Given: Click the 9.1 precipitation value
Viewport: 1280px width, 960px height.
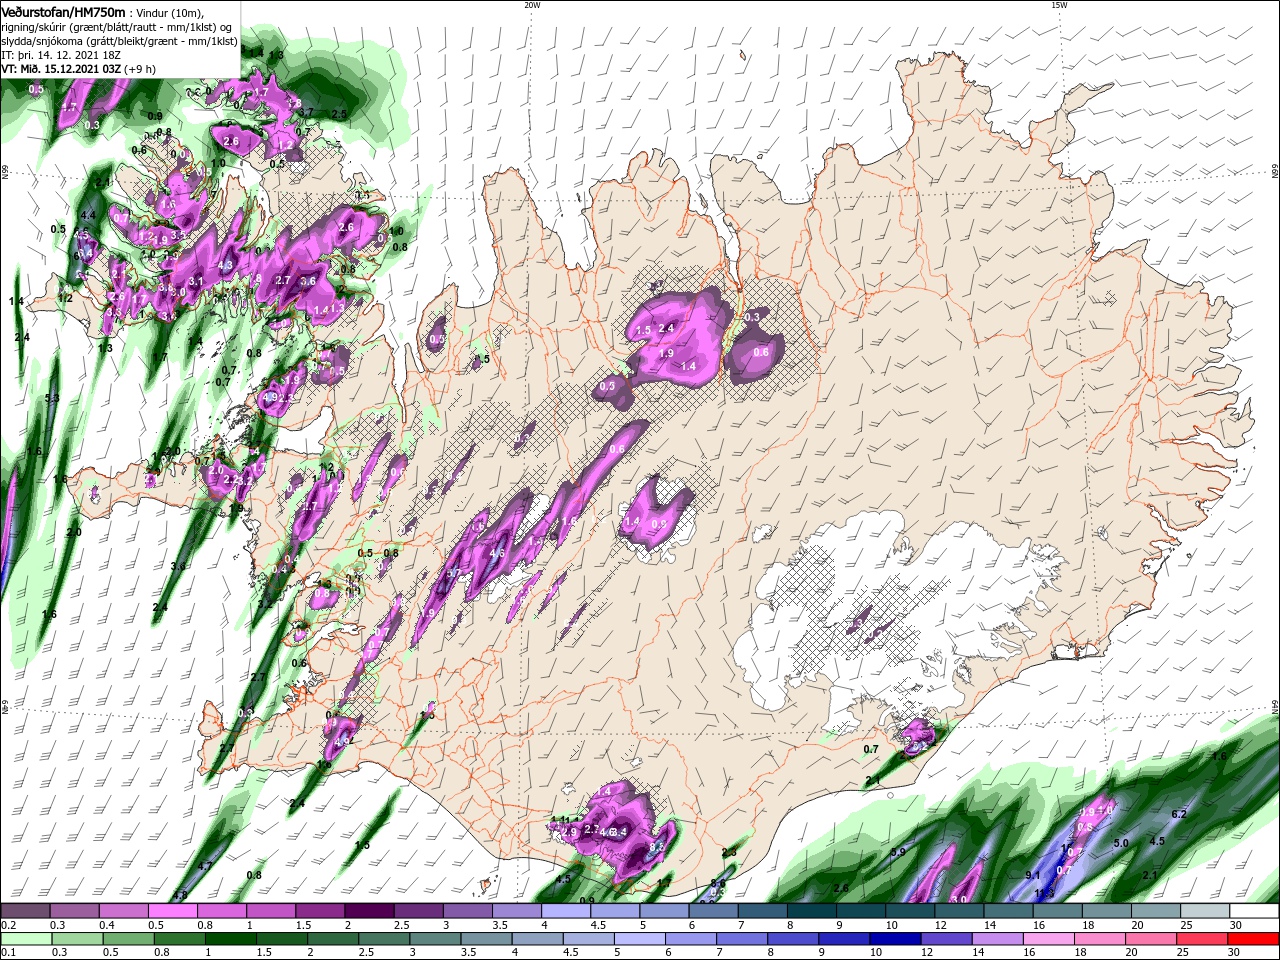Looking at the screenshot, I should tap(1033, 875).
